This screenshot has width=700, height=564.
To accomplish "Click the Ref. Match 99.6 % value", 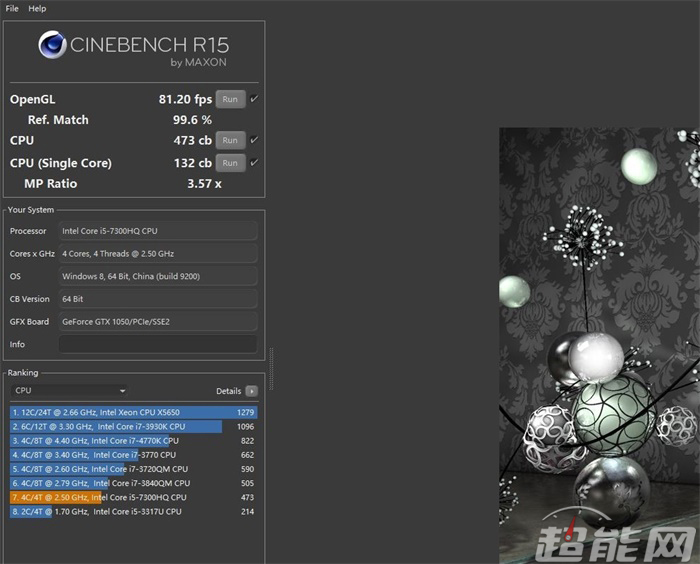I will [x=192, y=120].
